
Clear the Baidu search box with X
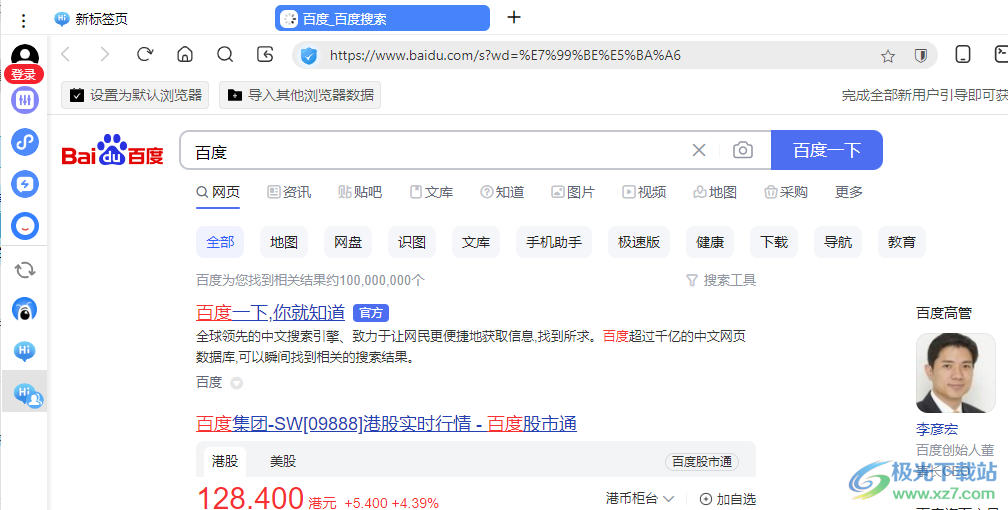[x=699, y=150]
